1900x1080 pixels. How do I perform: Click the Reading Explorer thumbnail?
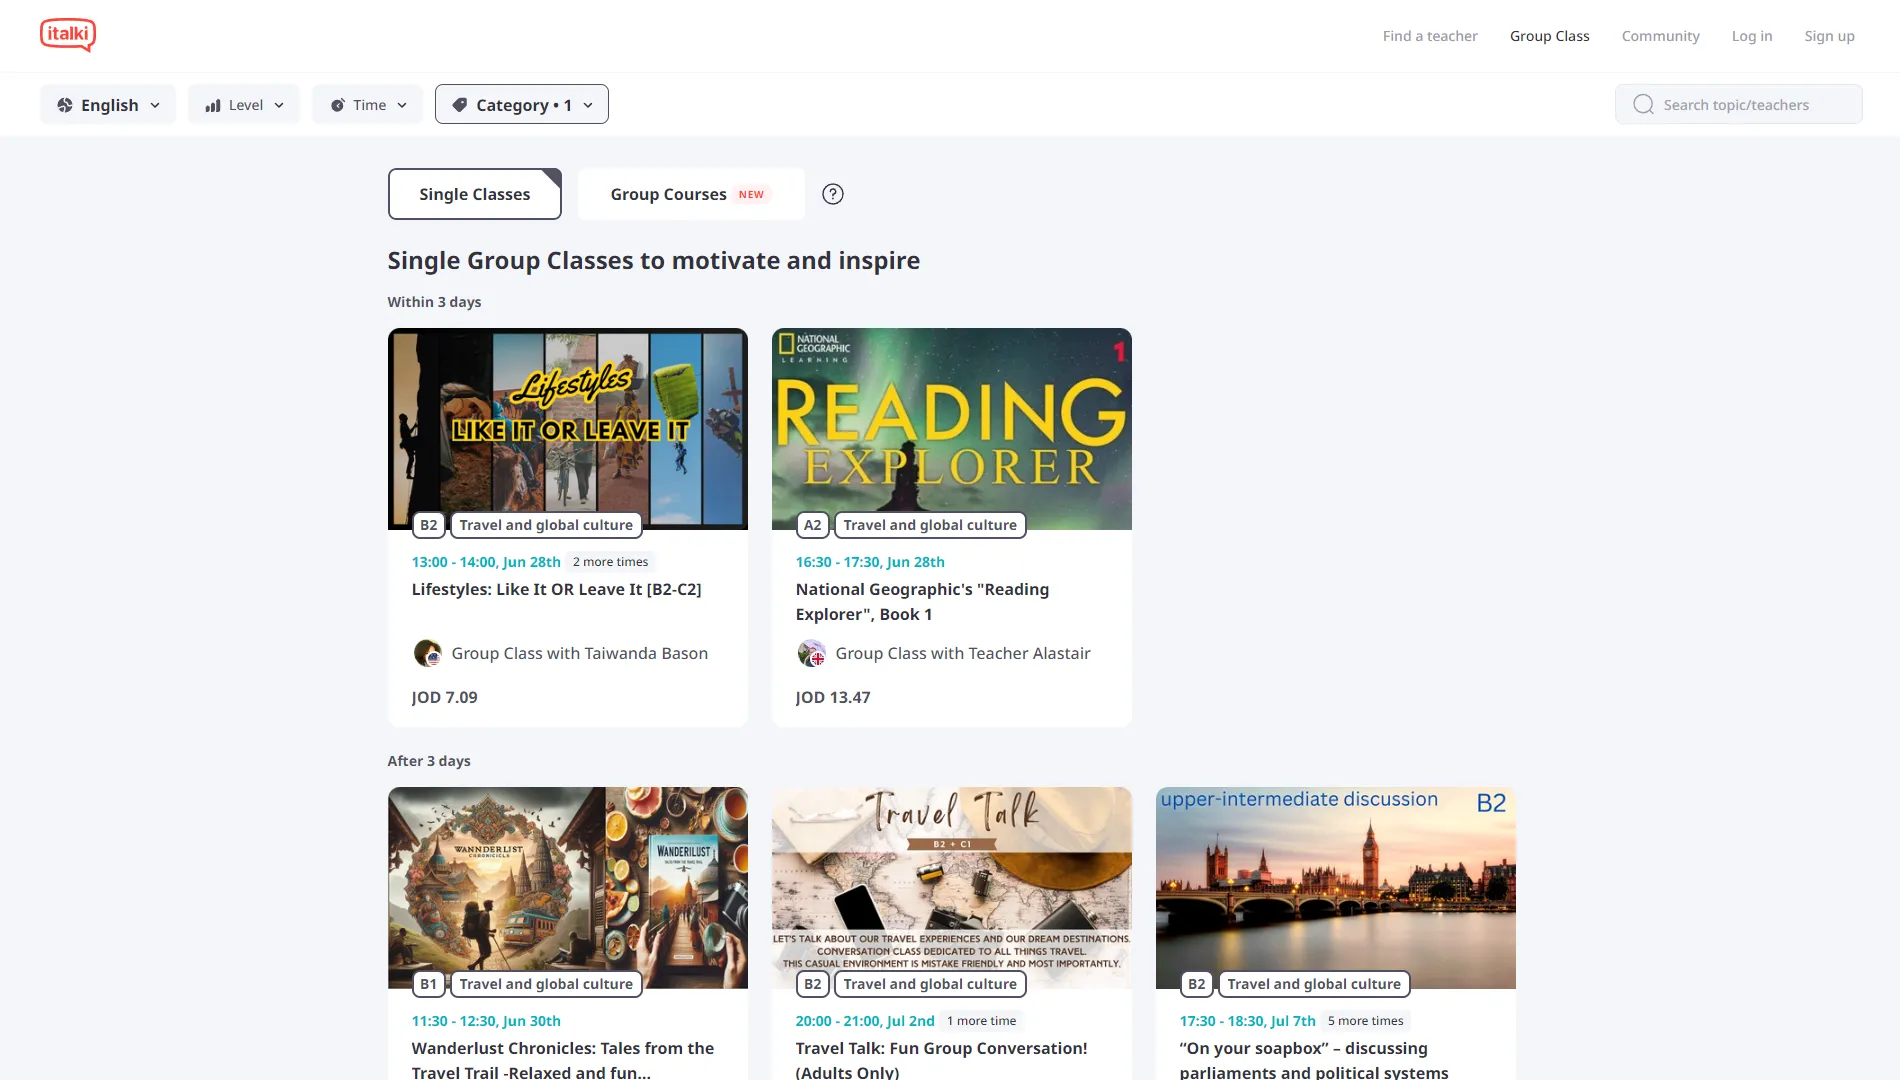point(952,429)
